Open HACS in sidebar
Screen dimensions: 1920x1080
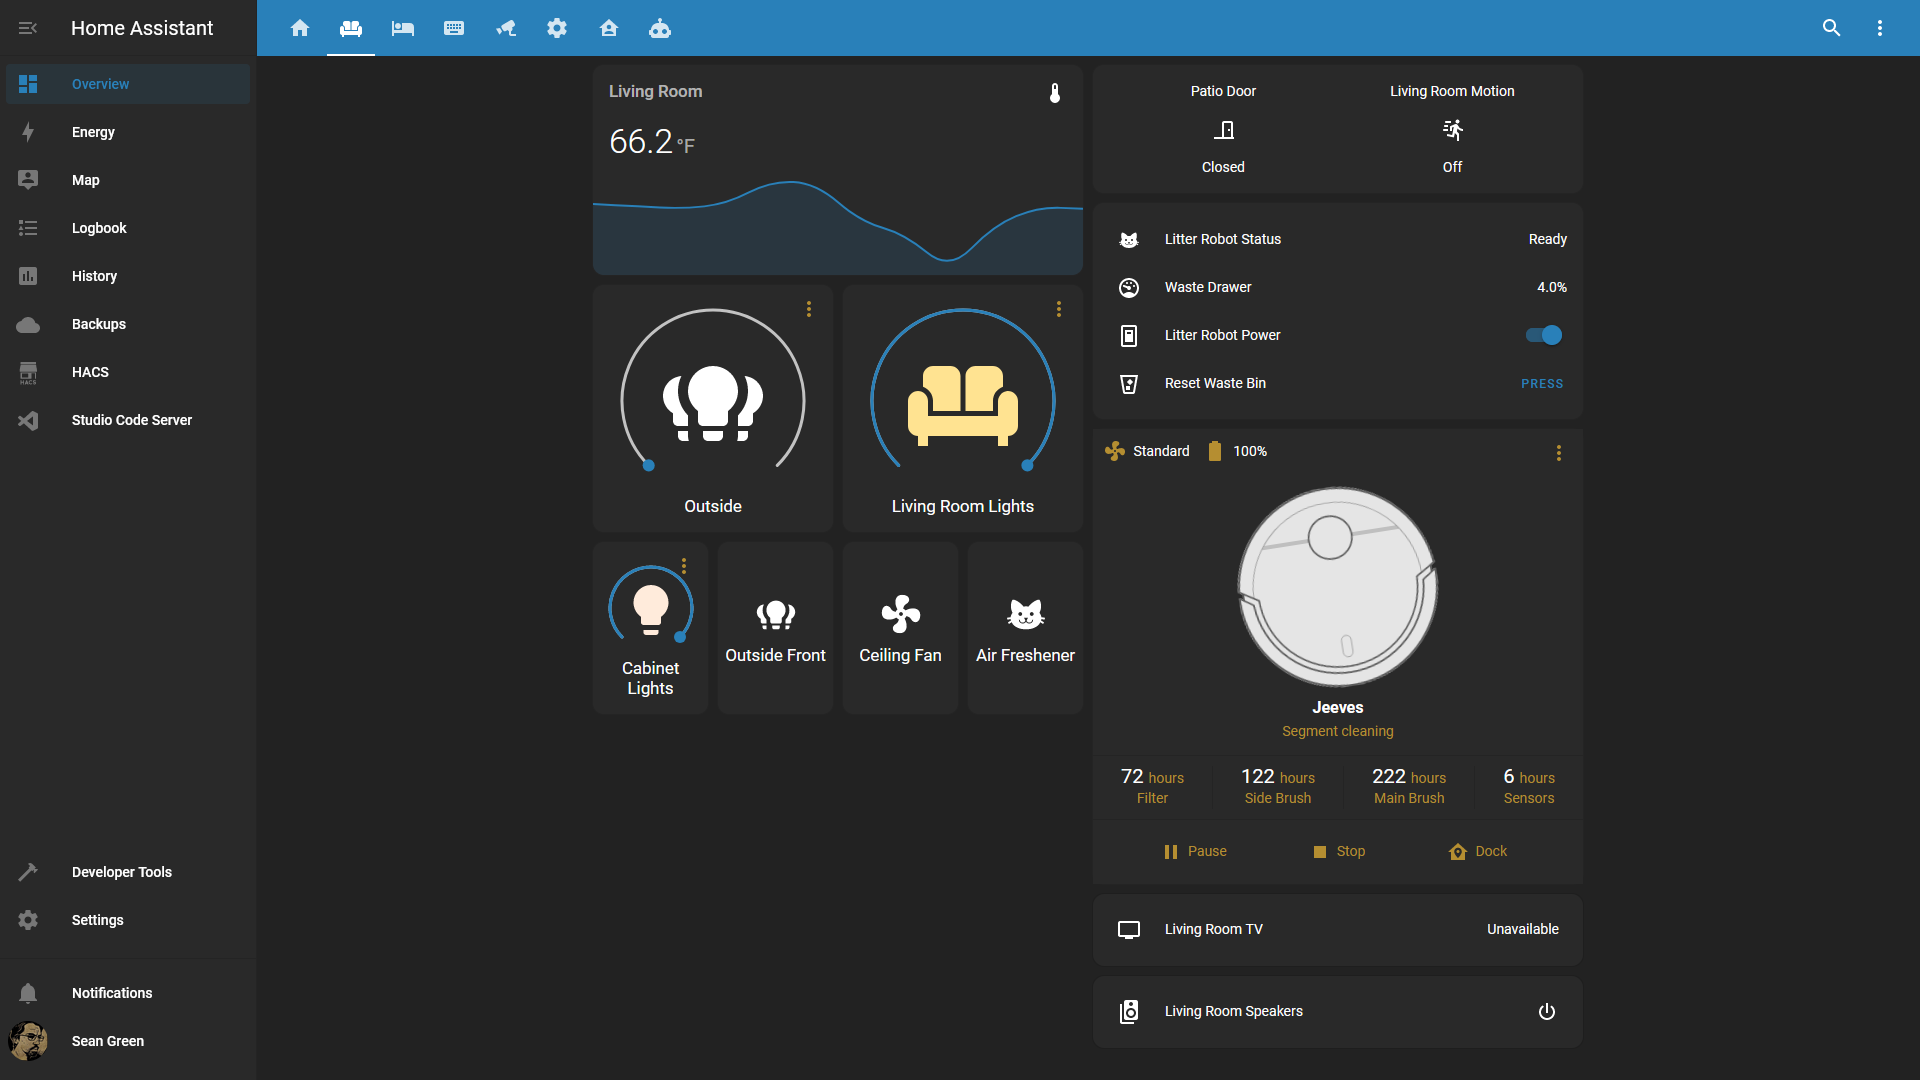(128, 372)
